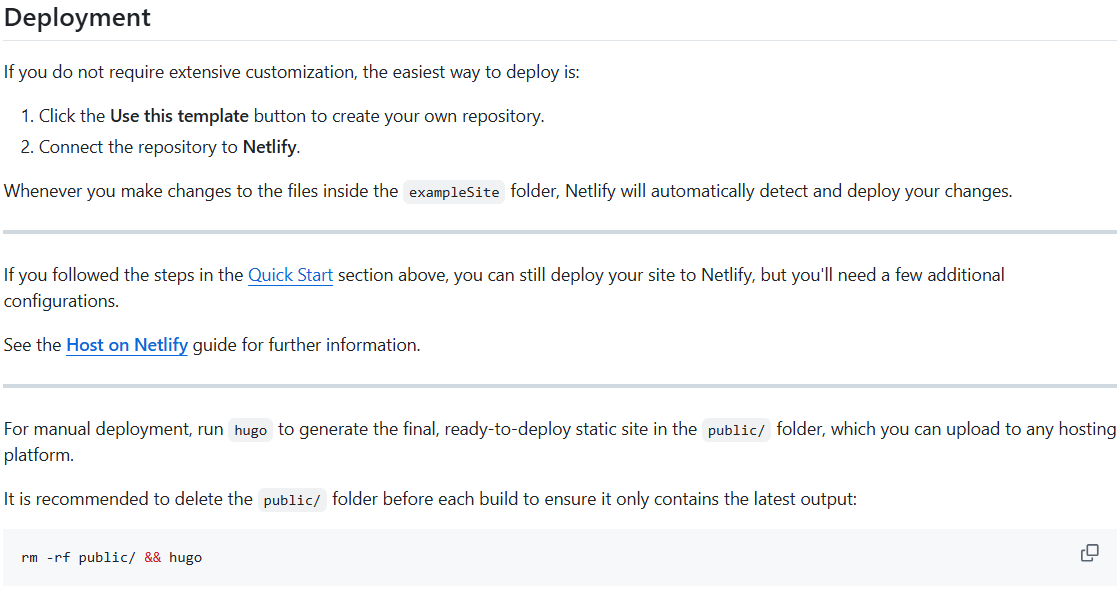Open the Host on Netlify guide
Screen dimensions: 1120x593
[x=127, y=345]
